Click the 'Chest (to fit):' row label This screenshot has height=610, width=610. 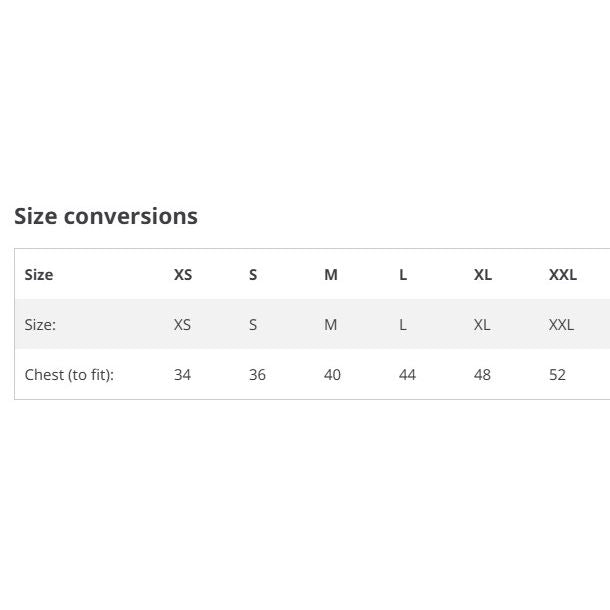tap(69, 374)
